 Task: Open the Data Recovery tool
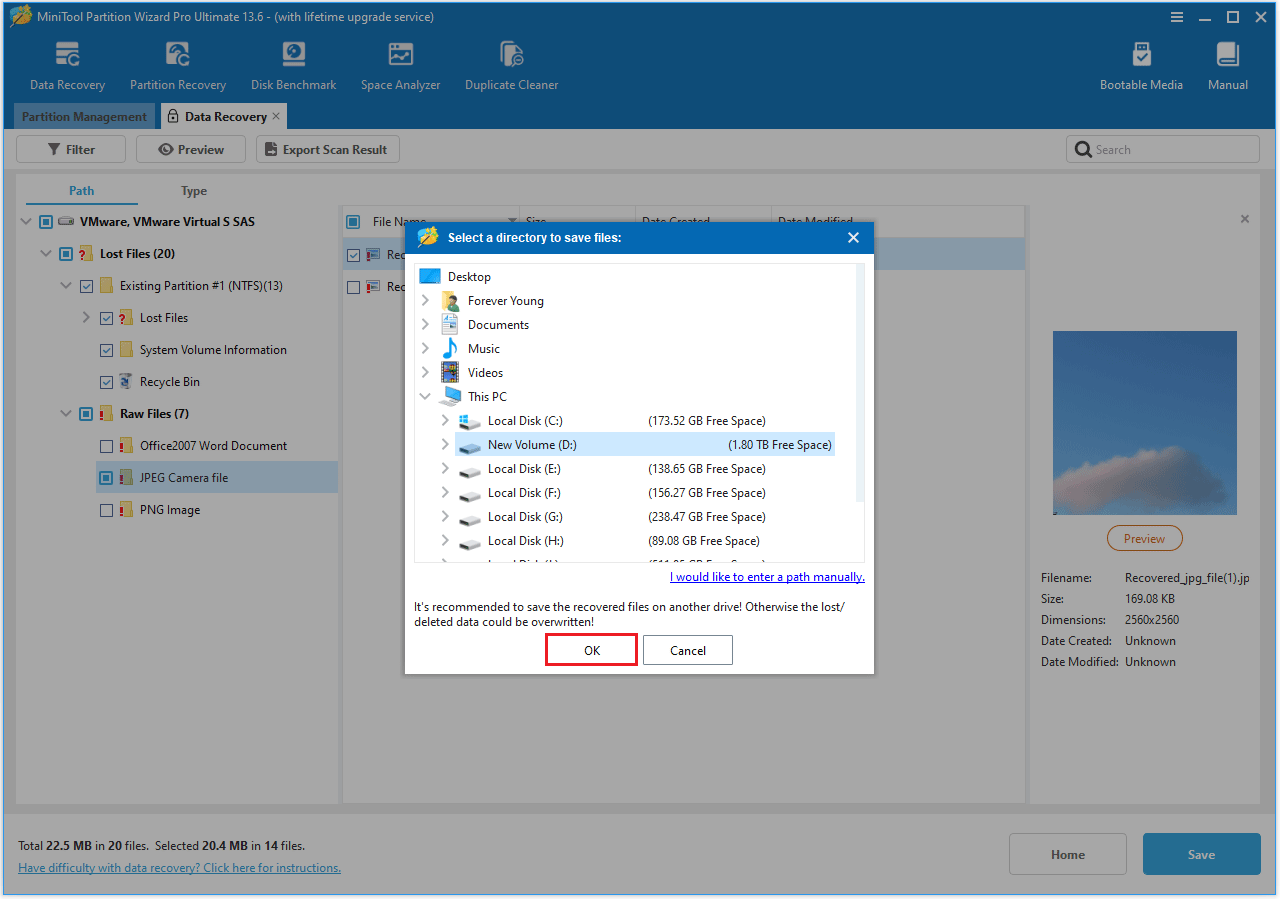[x=66, y=63]
